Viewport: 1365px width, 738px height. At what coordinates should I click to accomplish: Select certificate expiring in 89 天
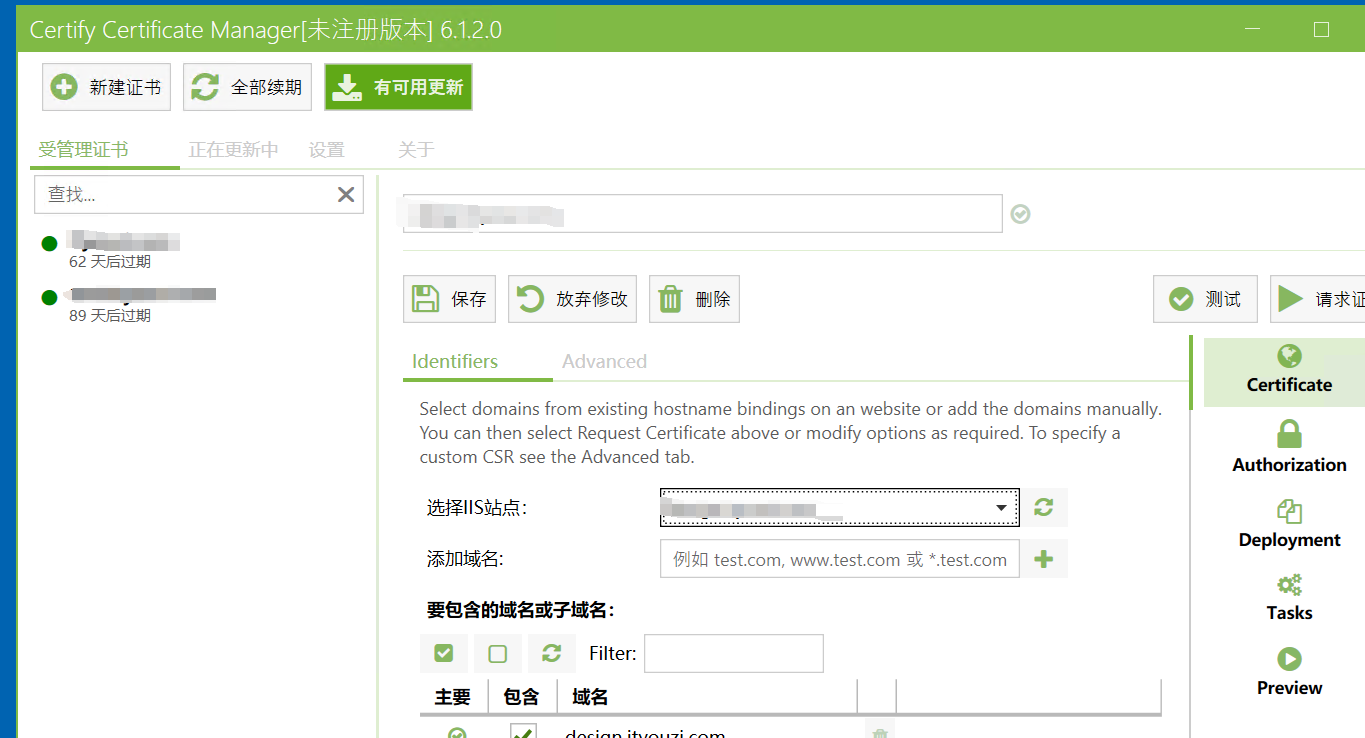(198, 305)
